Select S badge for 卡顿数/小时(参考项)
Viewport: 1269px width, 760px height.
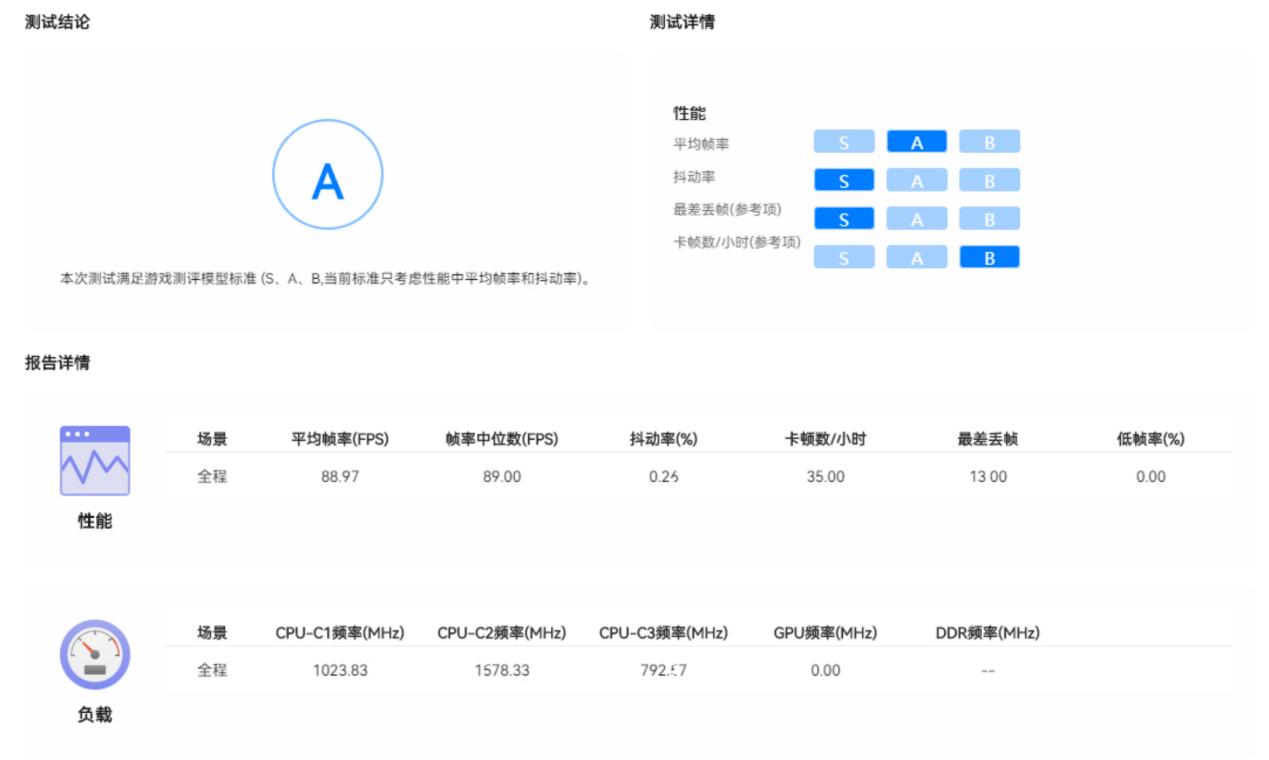[x=844, y=257]
